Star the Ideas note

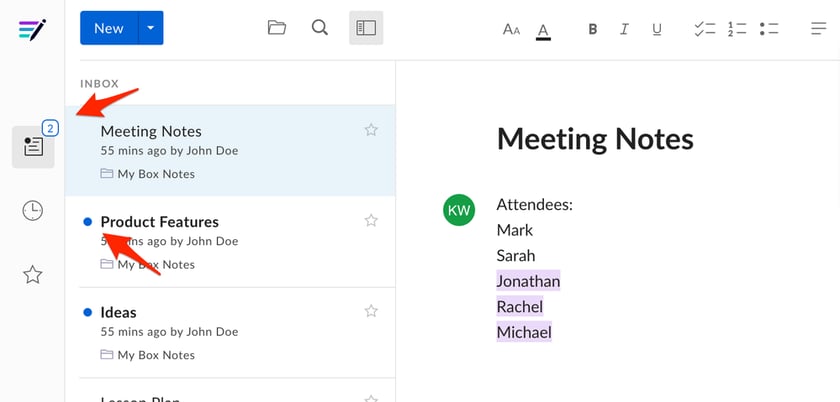[x=371, y=311]
